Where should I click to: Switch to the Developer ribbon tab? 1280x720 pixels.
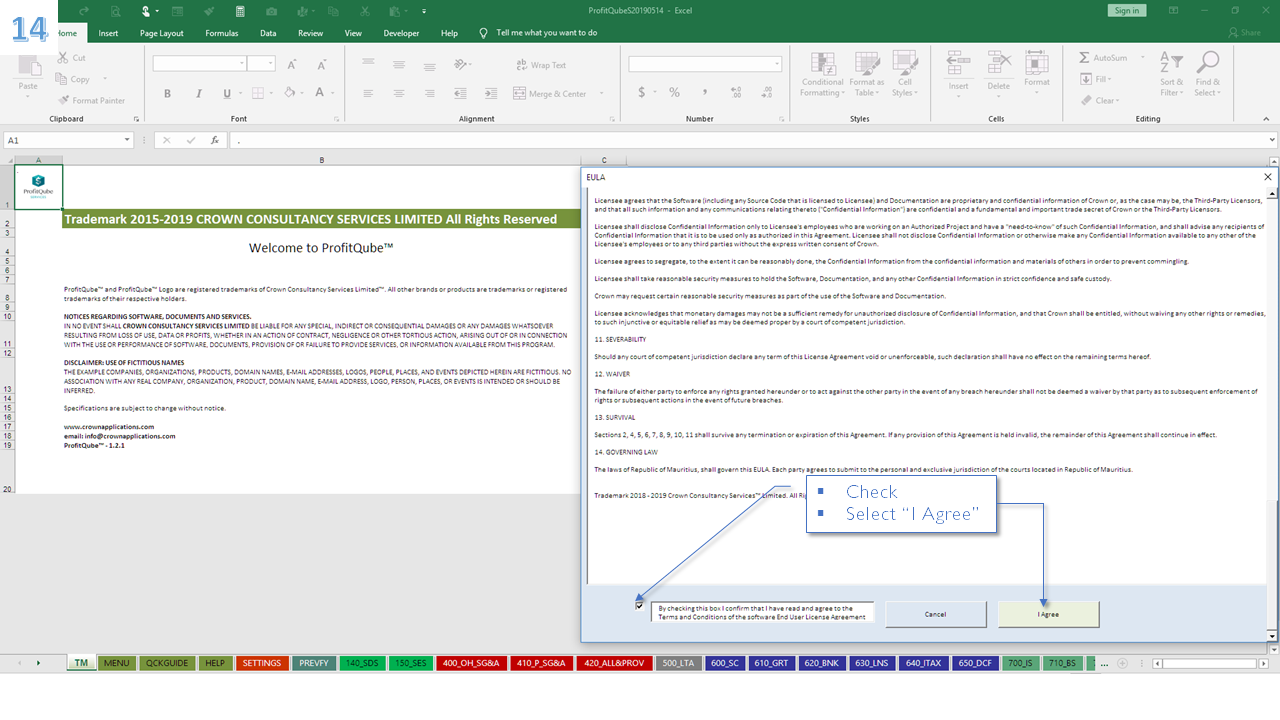pyautogui.click(x=401, y=33)
